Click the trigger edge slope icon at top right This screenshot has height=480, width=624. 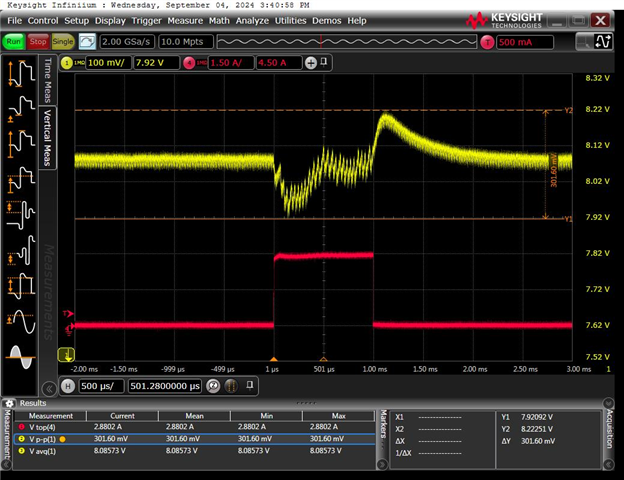tap(603, 41)
